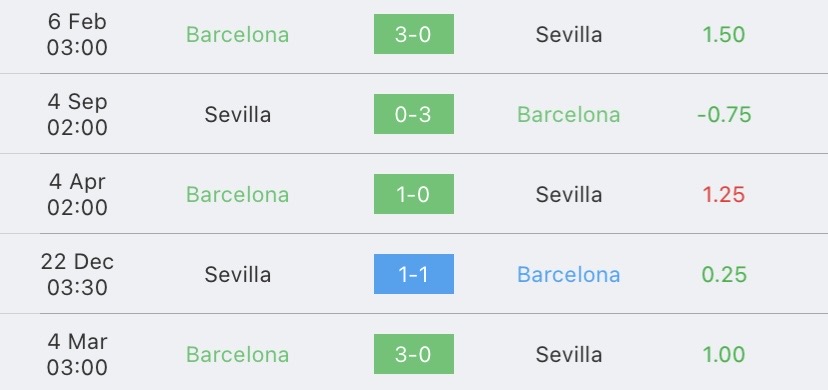
Task: Select Sevilla in the 6 Feb match
Action: (569, 35)
